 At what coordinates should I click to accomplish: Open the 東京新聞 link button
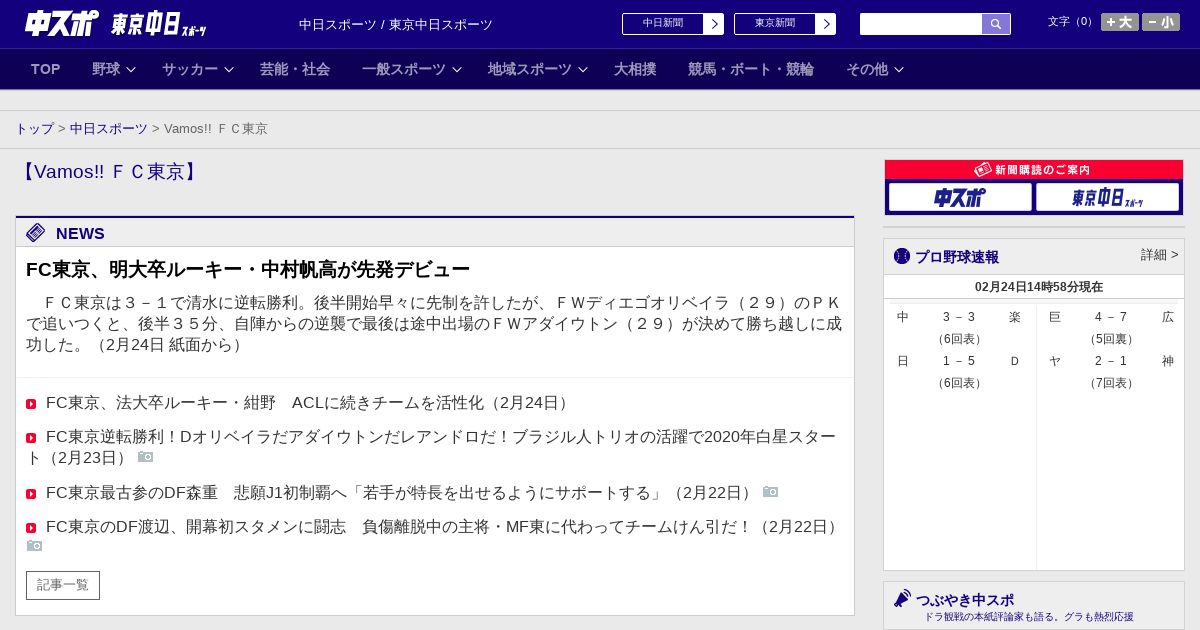pos(775,24)
